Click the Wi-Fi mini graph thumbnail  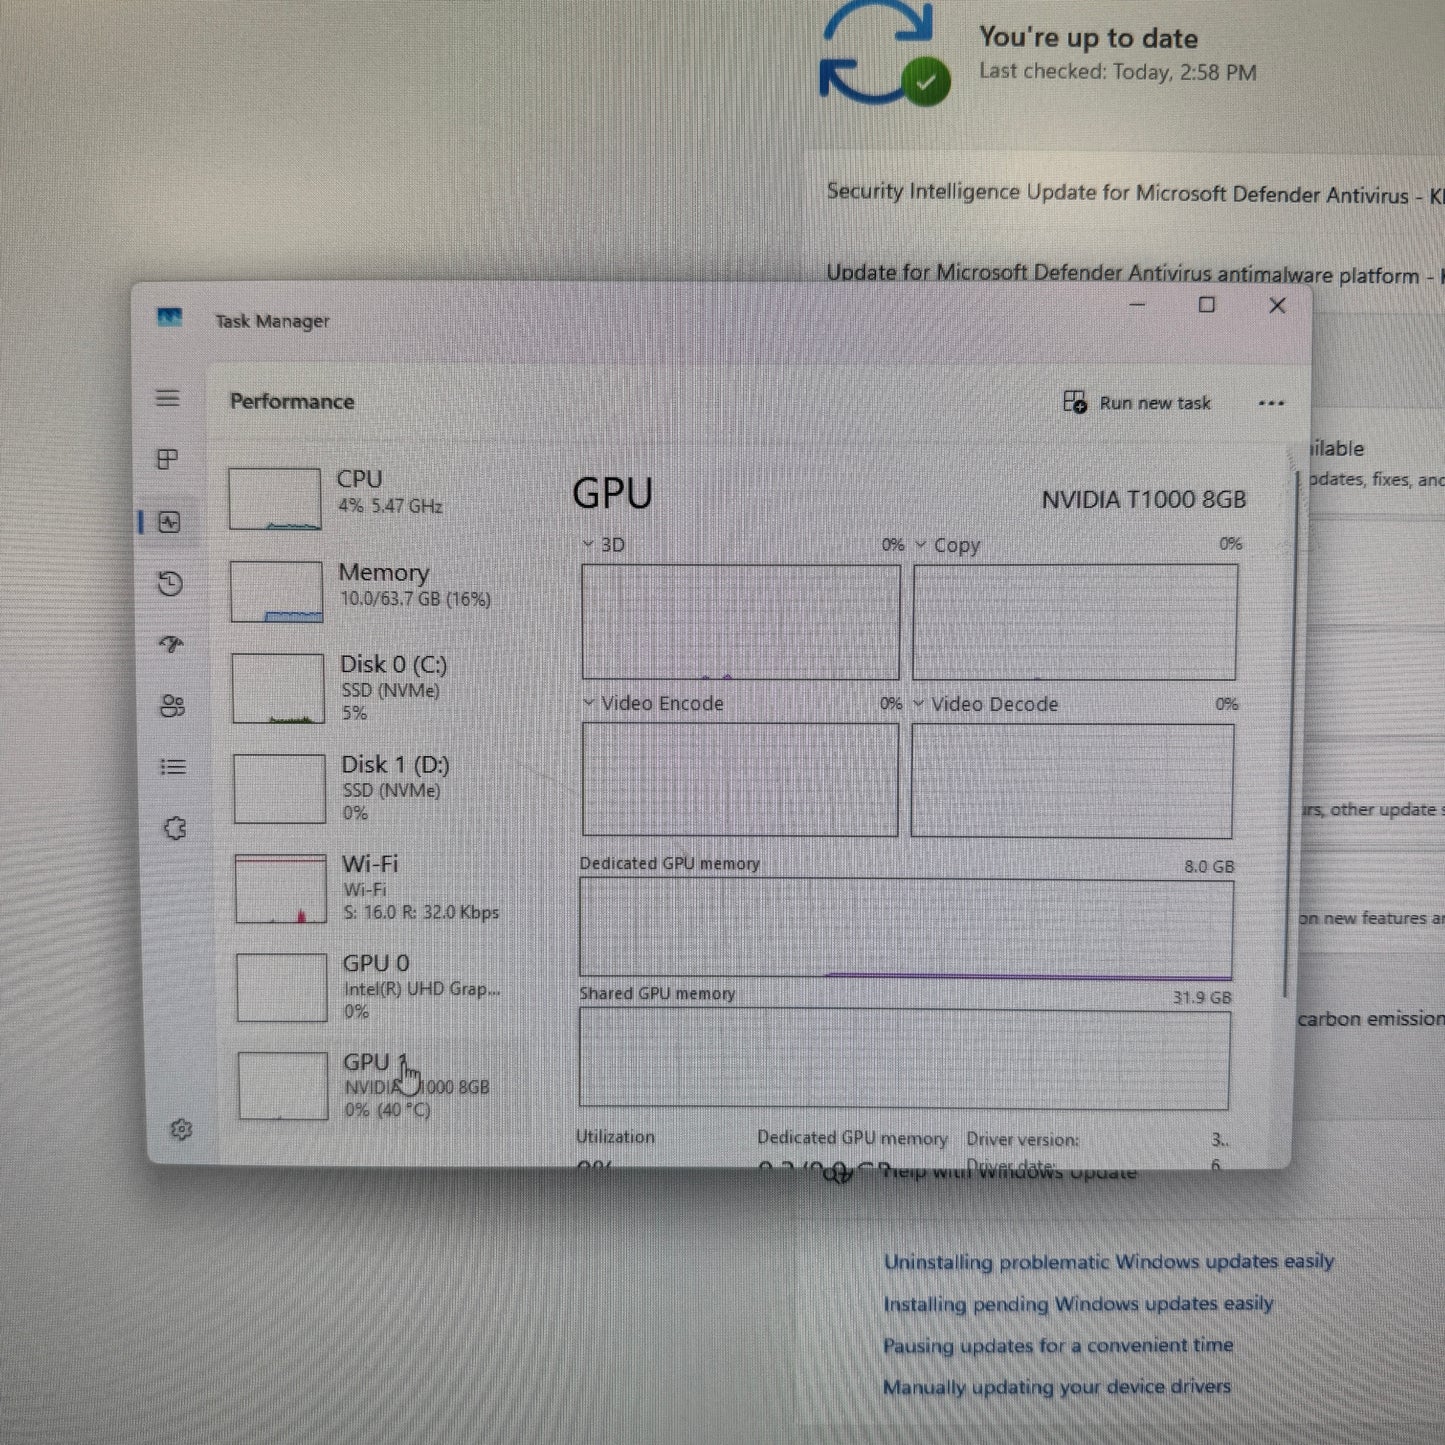[281, 889]
